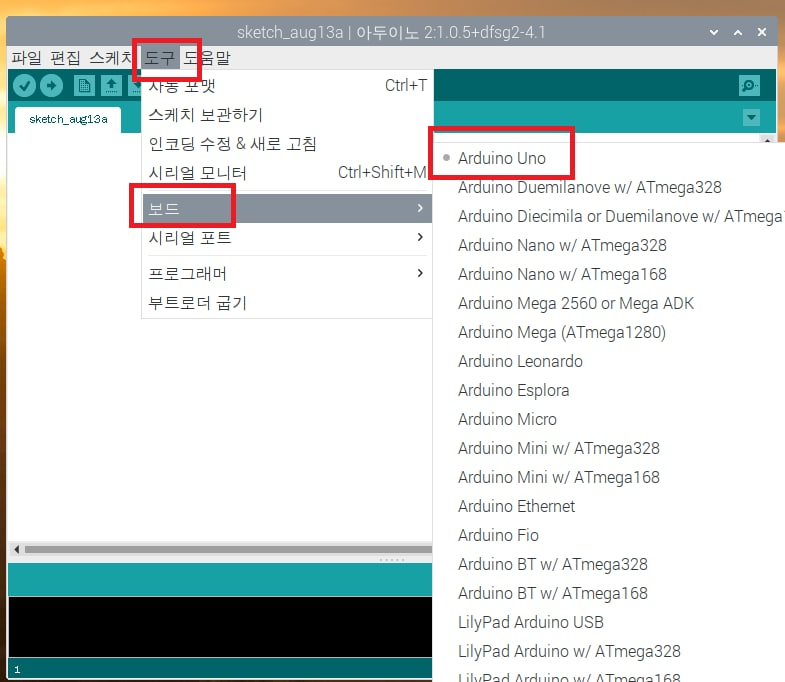Select the LilyPad Arduino USB board
Viewport: 785px width, 682px height.
(609, 622)
